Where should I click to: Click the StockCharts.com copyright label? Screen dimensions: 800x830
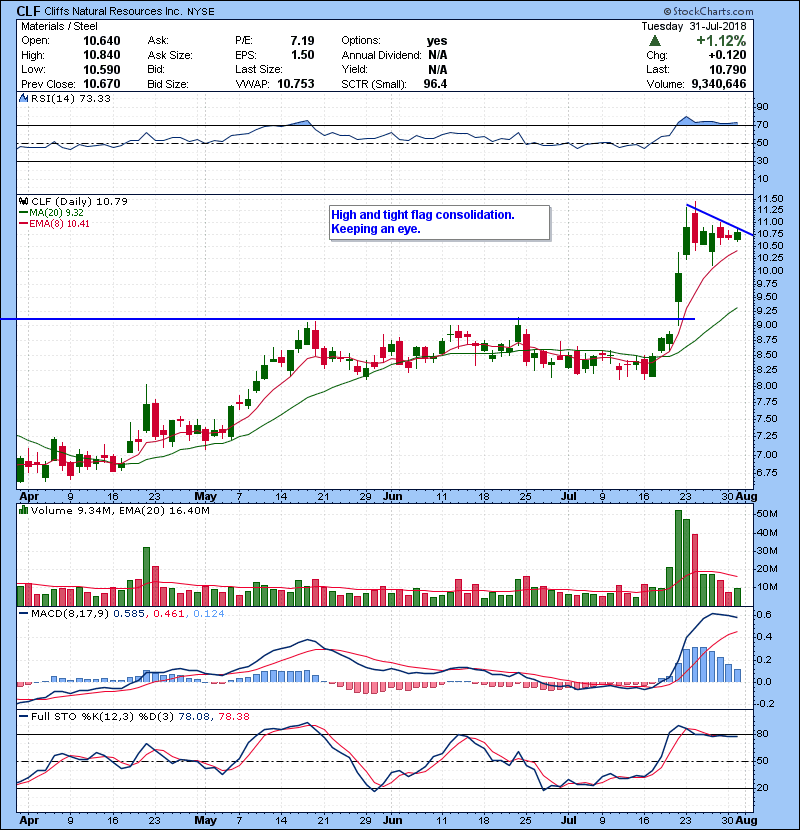click(708, 11)
